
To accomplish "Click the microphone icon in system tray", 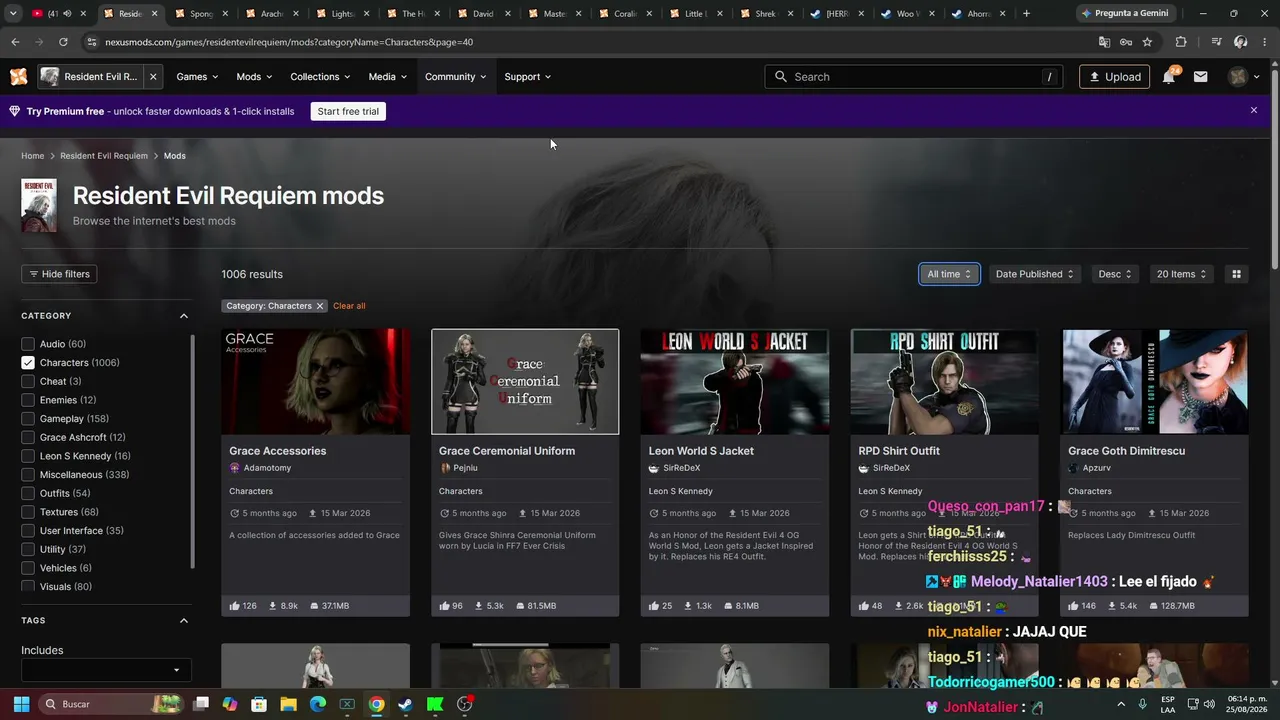I will pos(1142,704).
